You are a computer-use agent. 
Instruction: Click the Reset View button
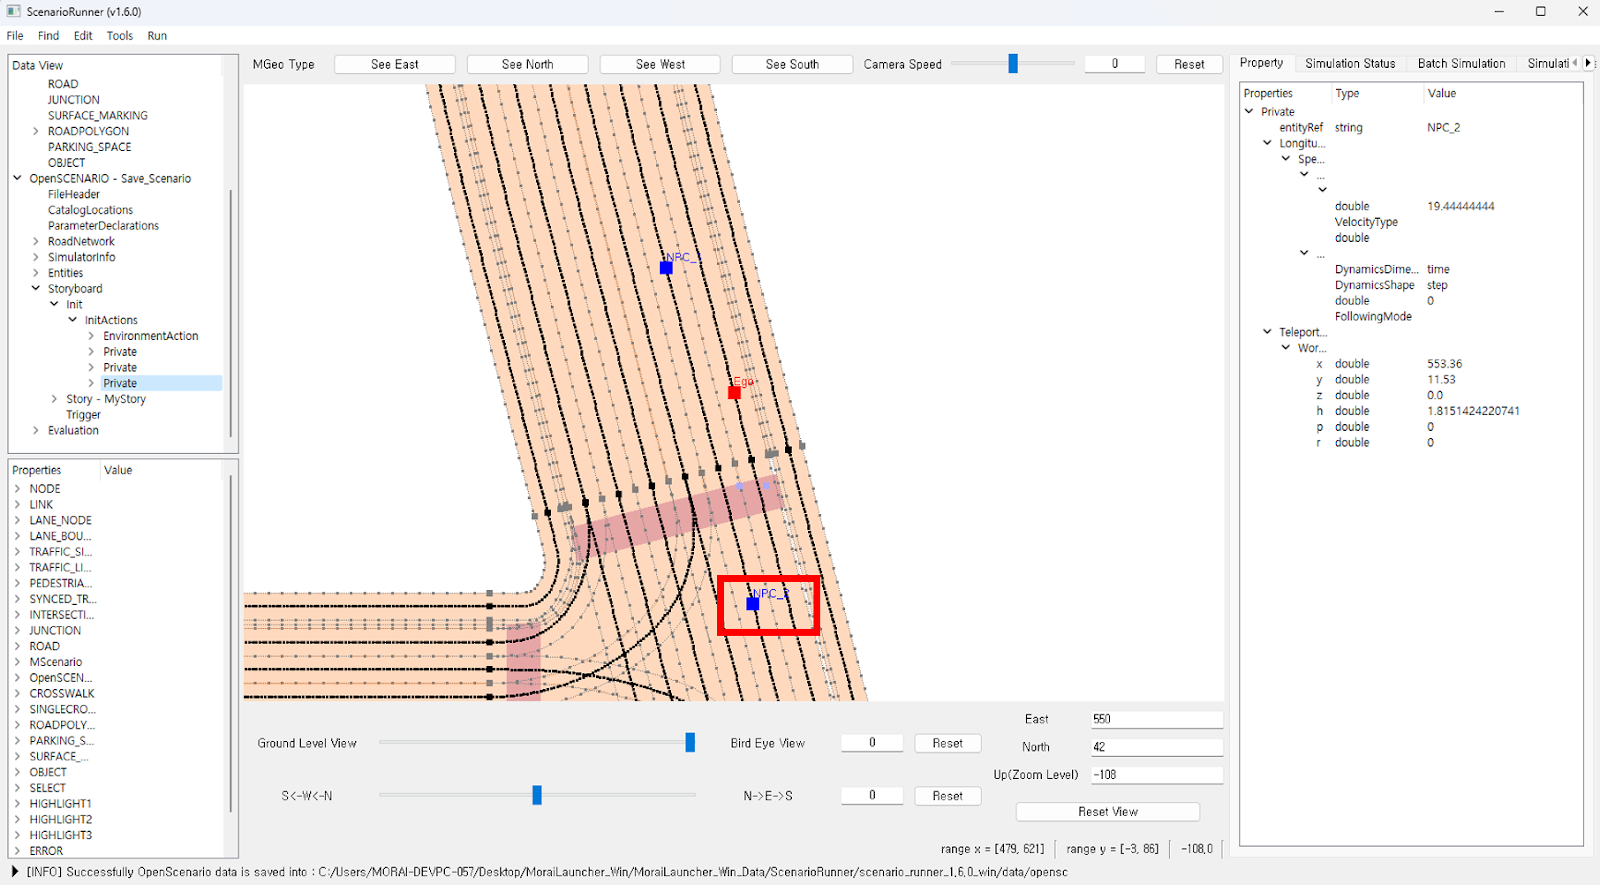click(1107, 812)
